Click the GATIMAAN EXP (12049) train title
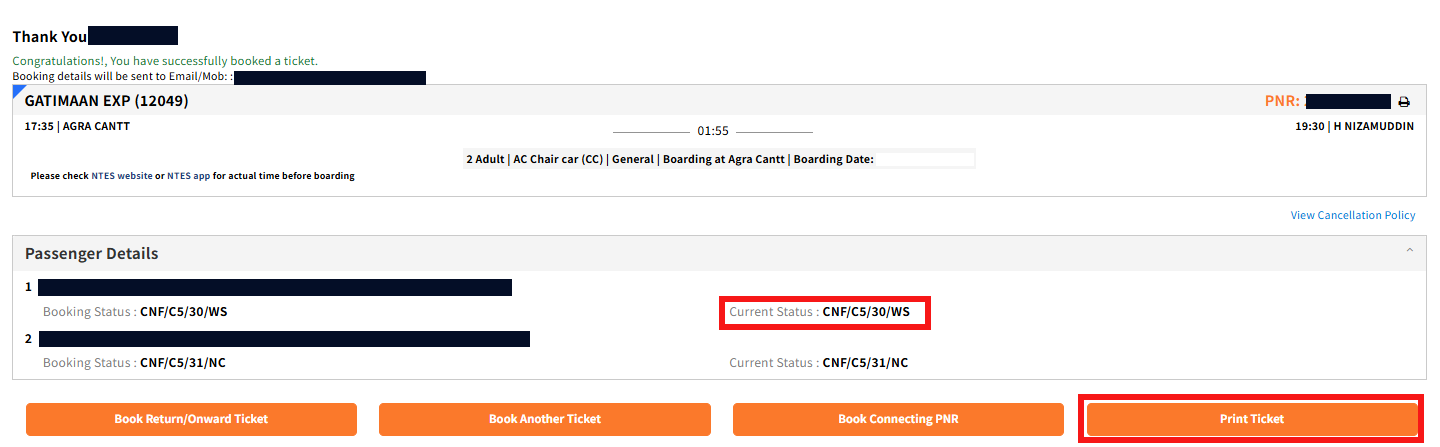 pos(107,101)
